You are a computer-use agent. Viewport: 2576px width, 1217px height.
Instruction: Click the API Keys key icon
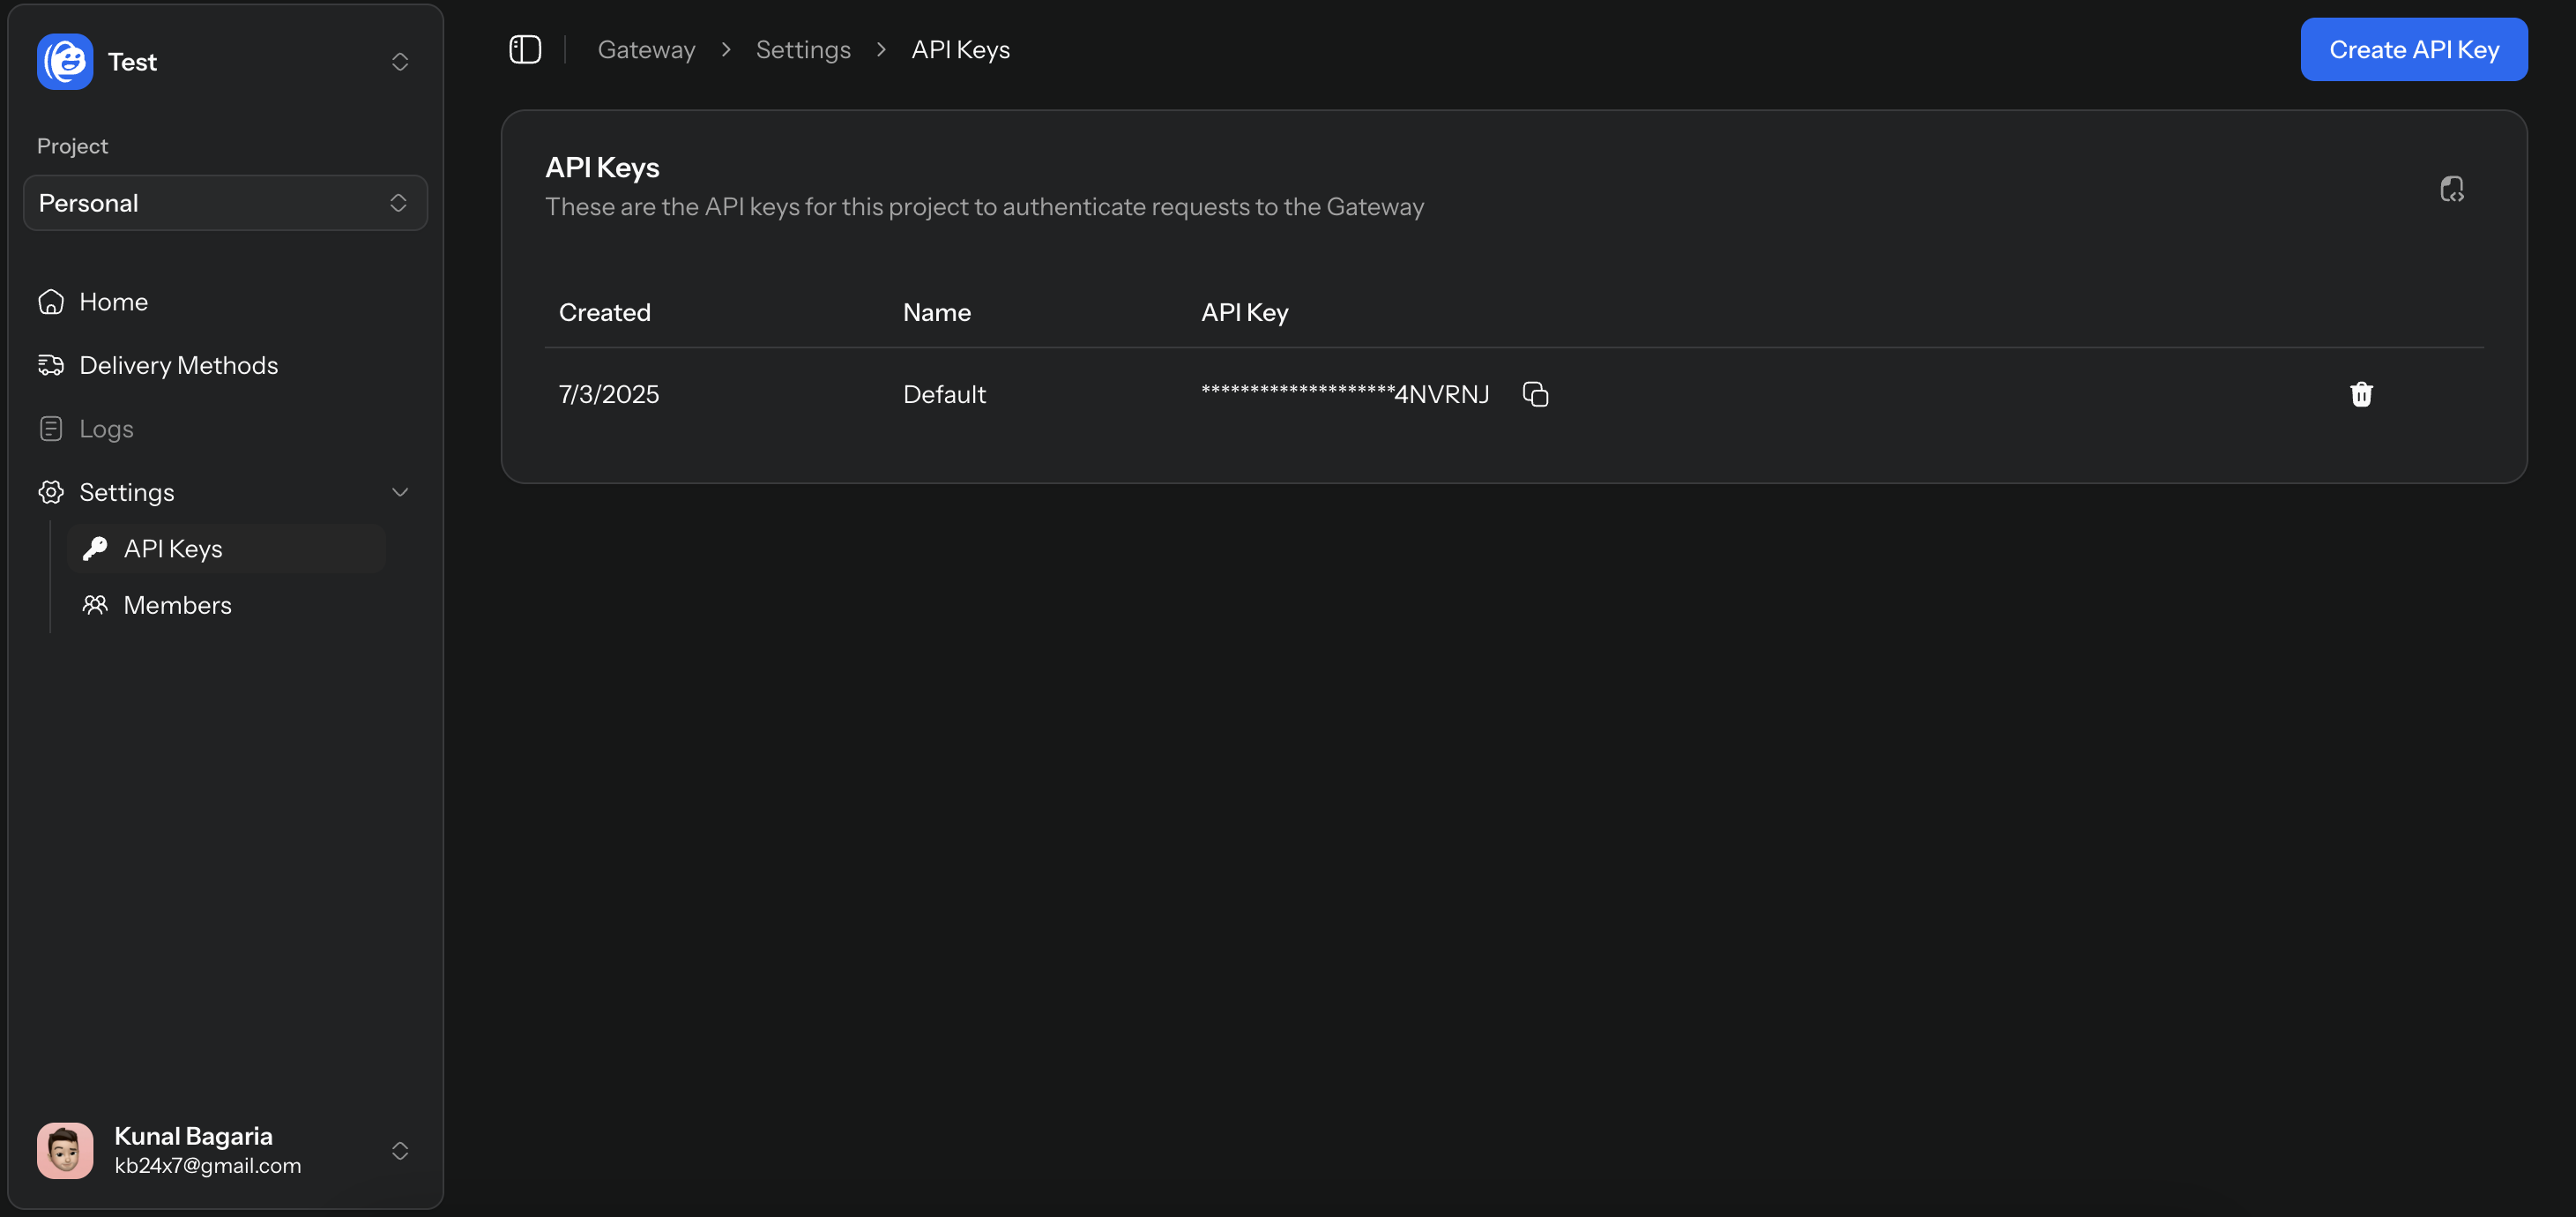pos(95,548)
